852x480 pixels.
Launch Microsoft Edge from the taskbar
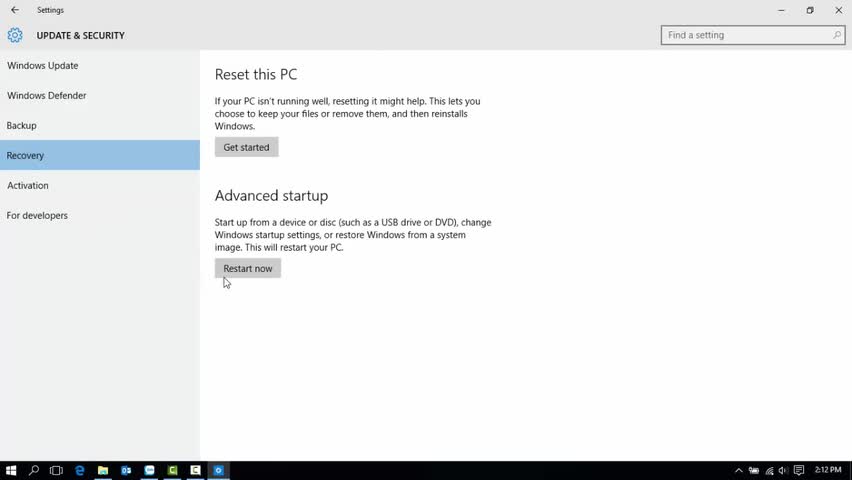click(79, 470)
